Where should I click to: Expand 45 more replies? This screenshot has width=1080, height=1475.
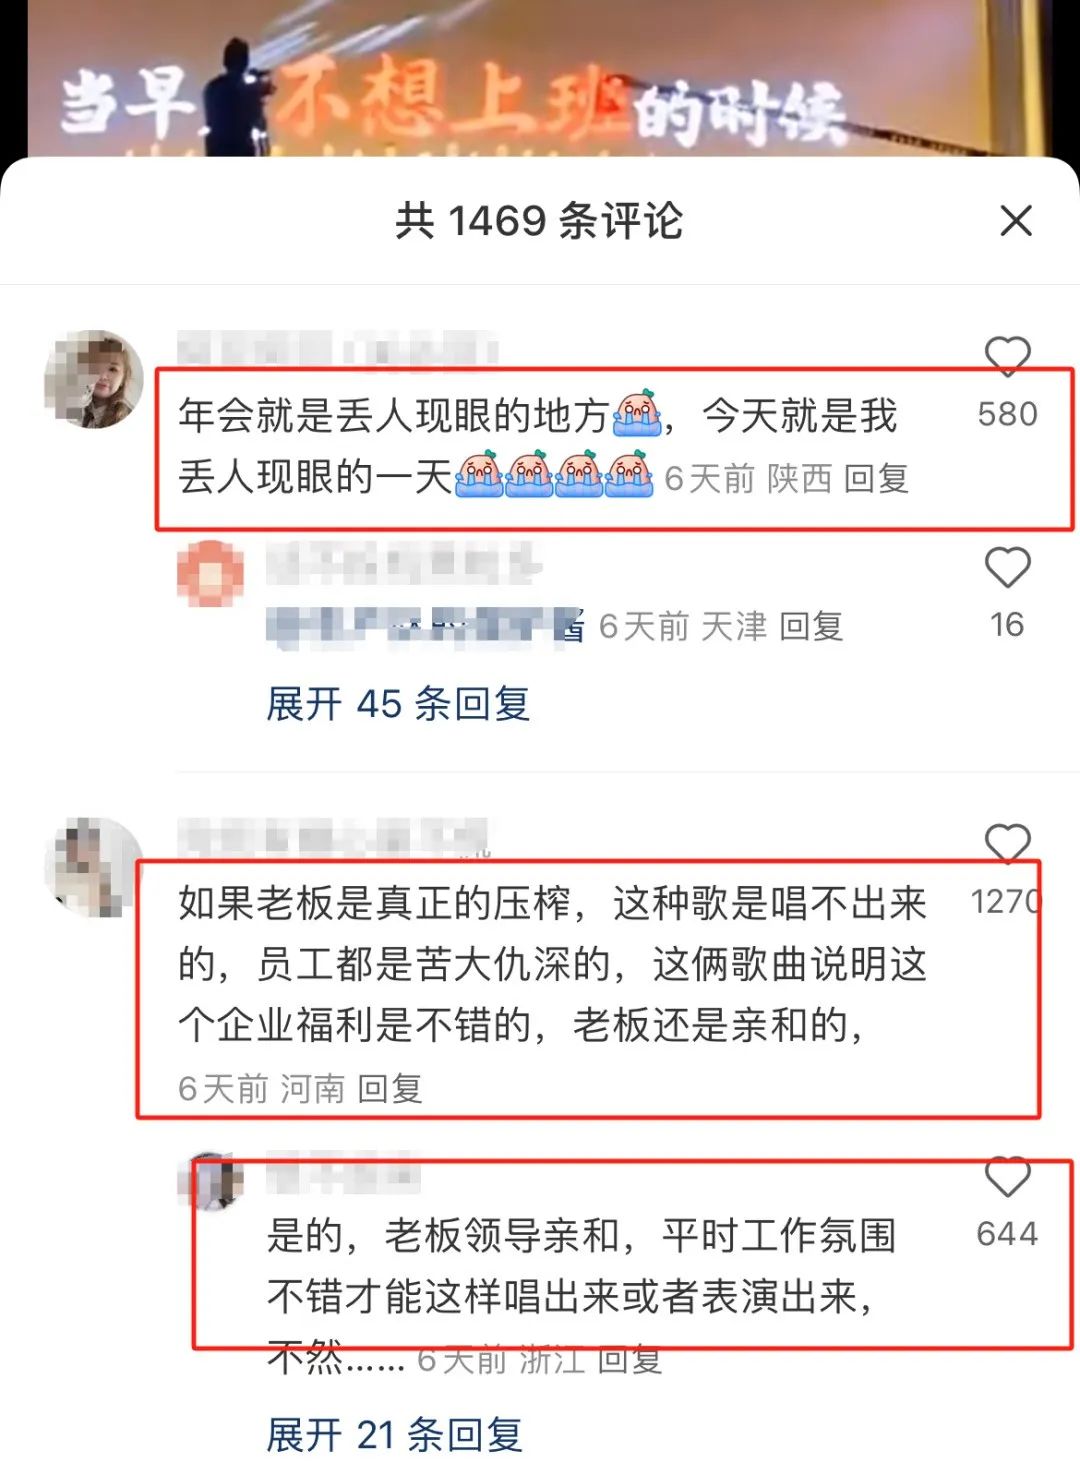pos(397,704)
